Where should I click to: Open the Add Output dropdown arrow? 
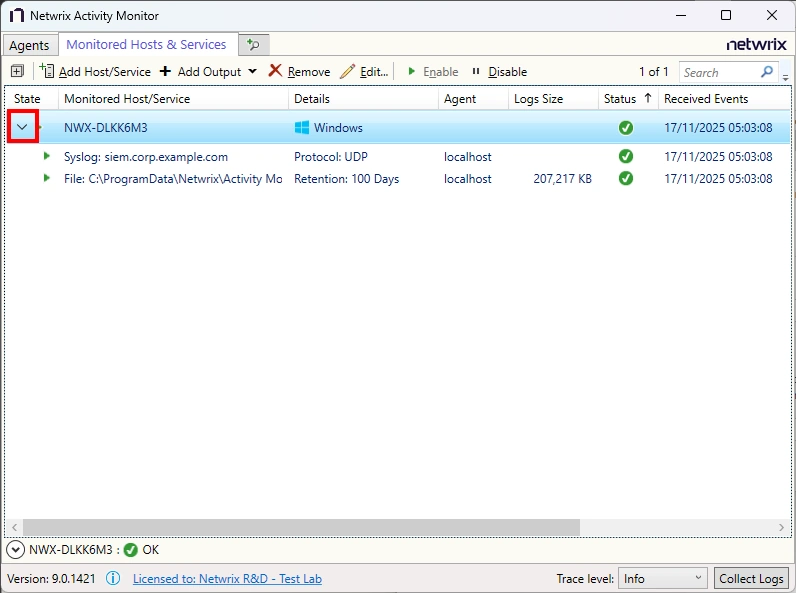coord(252,72)
